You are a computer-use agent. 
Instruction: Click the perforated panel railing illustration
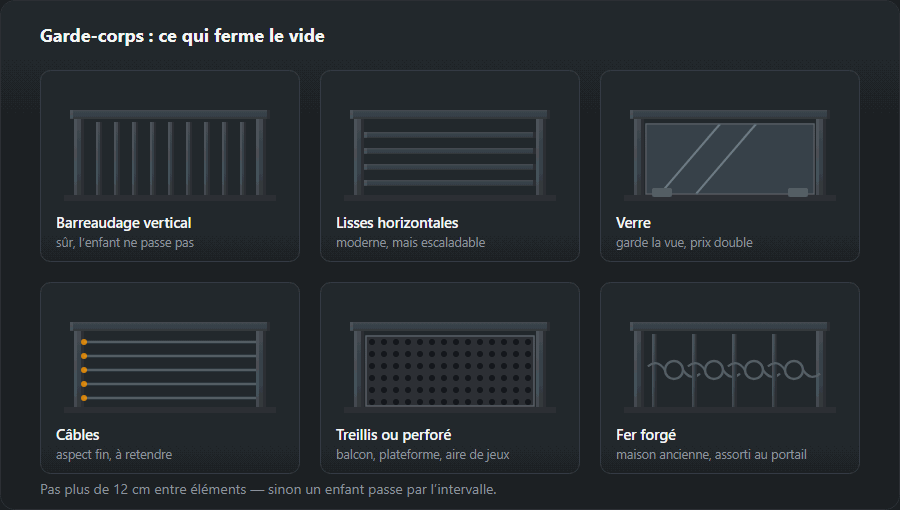[x=449, y=367]
